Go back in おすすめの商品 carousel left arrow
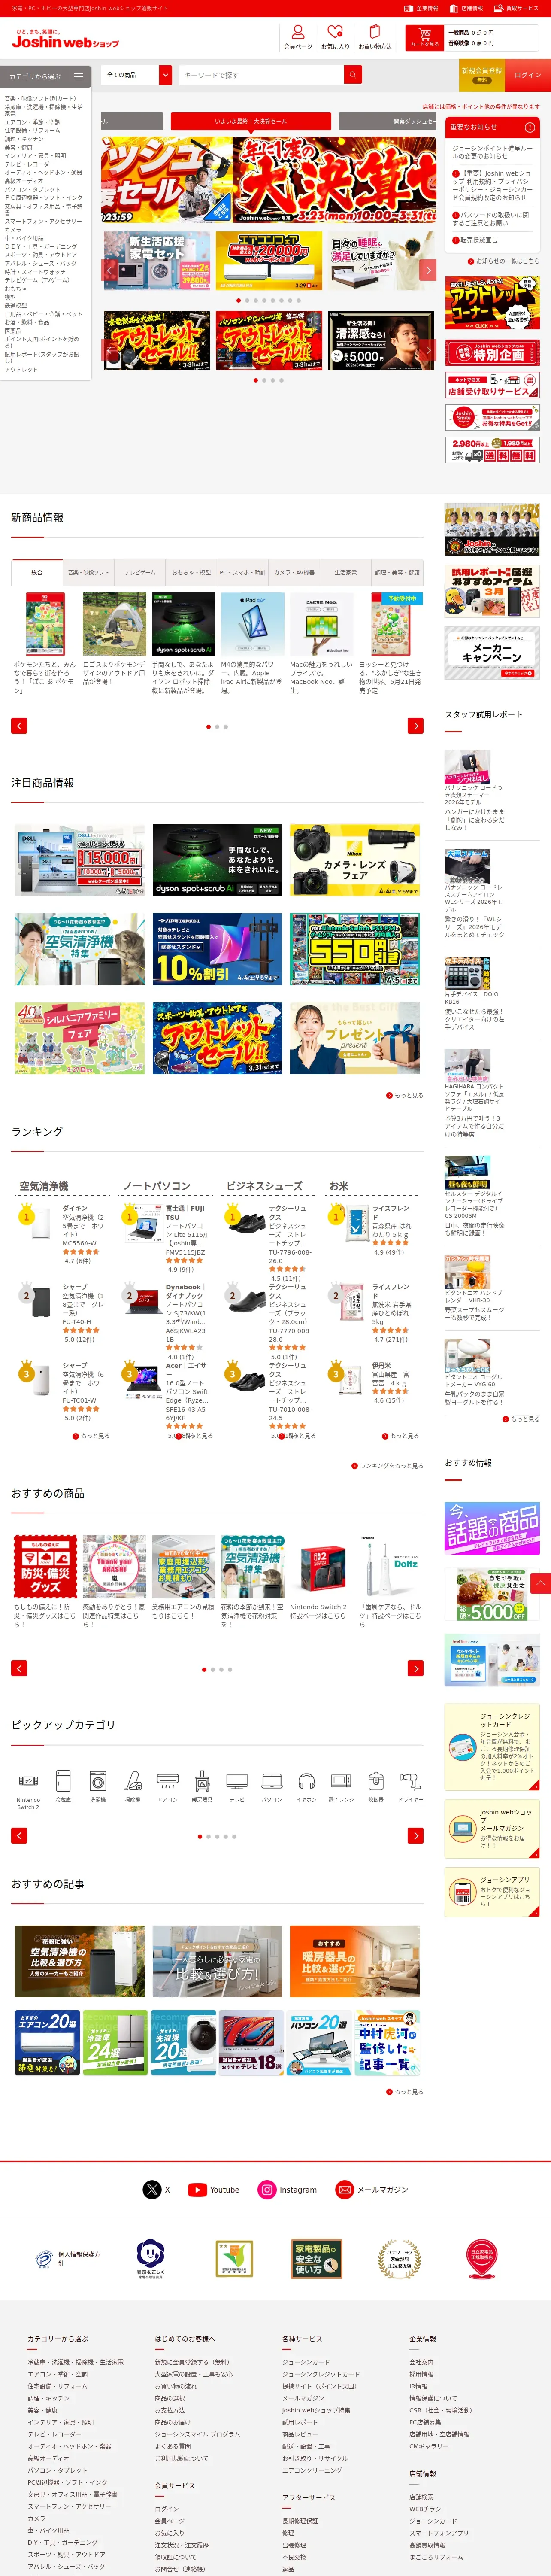 click(x=19, y=1668)
